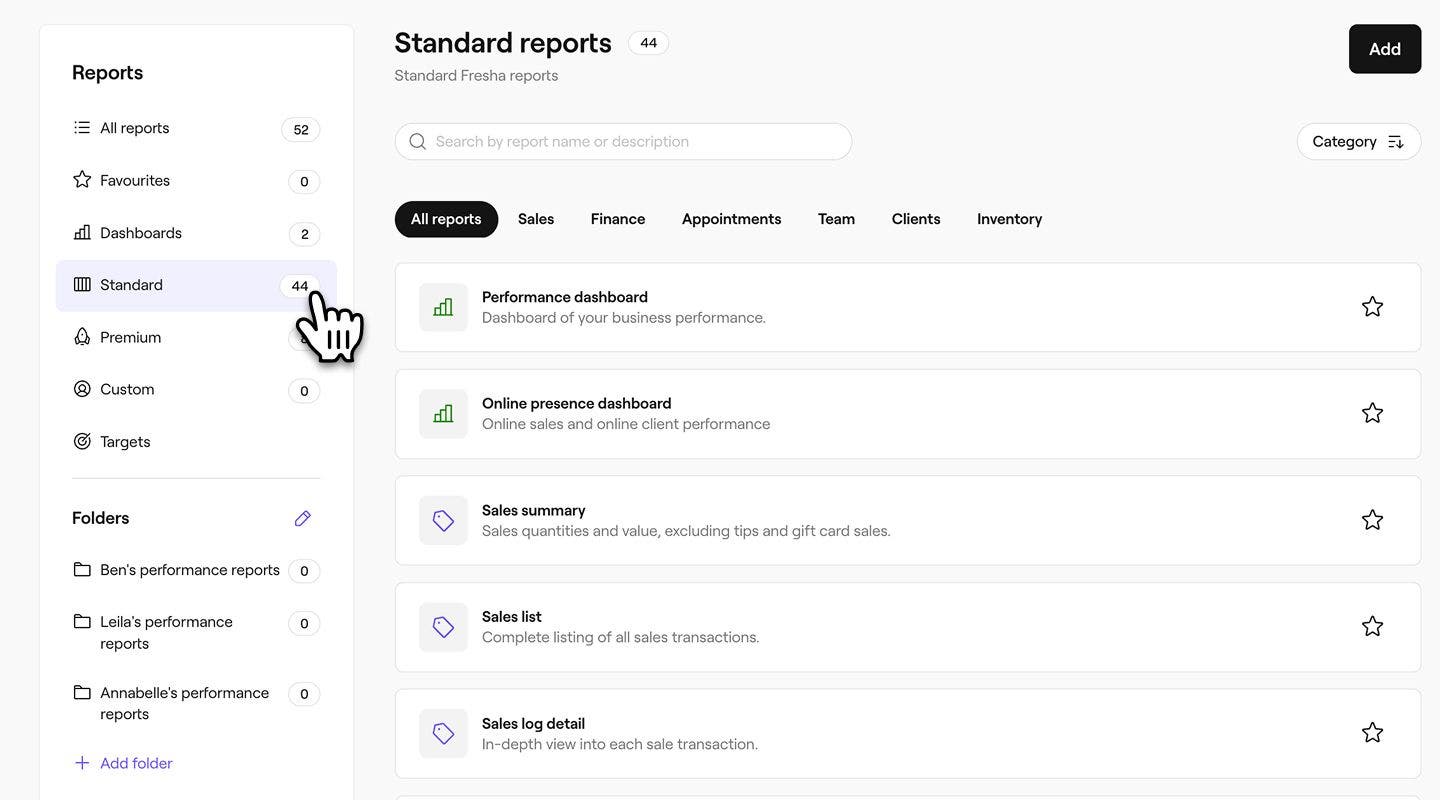Favourite the Performance dashboard with its star

click(x=1372, y=307)
